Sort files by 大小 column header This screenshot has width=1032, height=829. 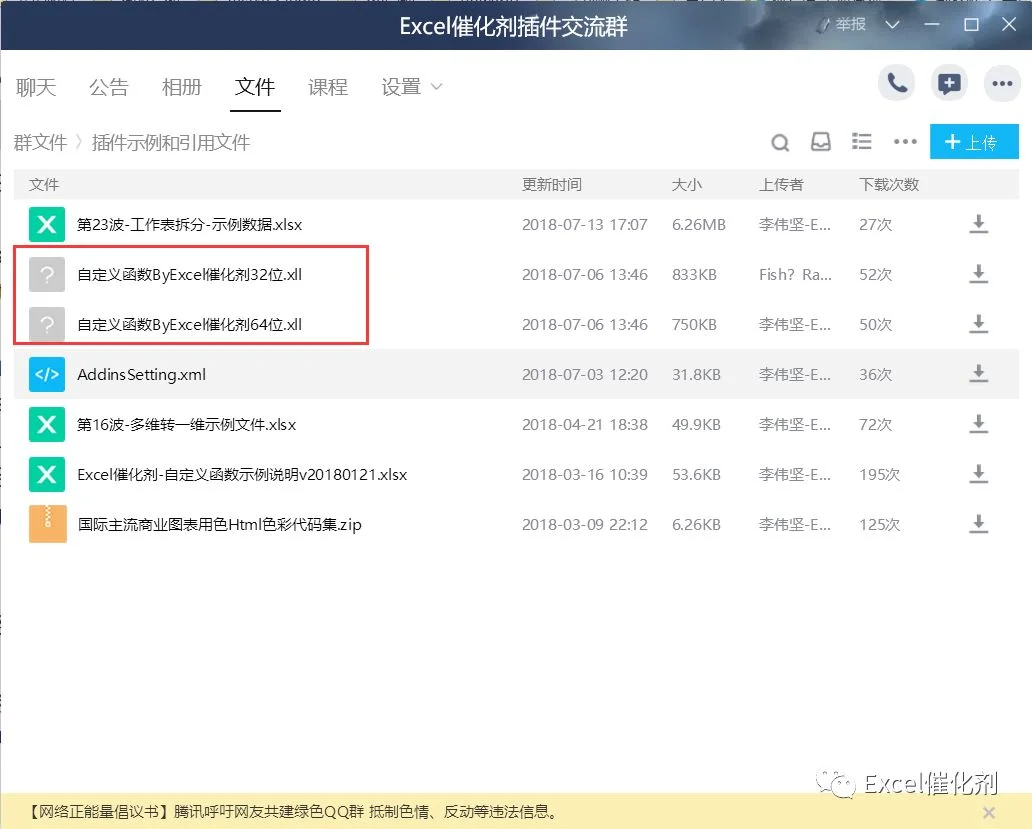686,185
